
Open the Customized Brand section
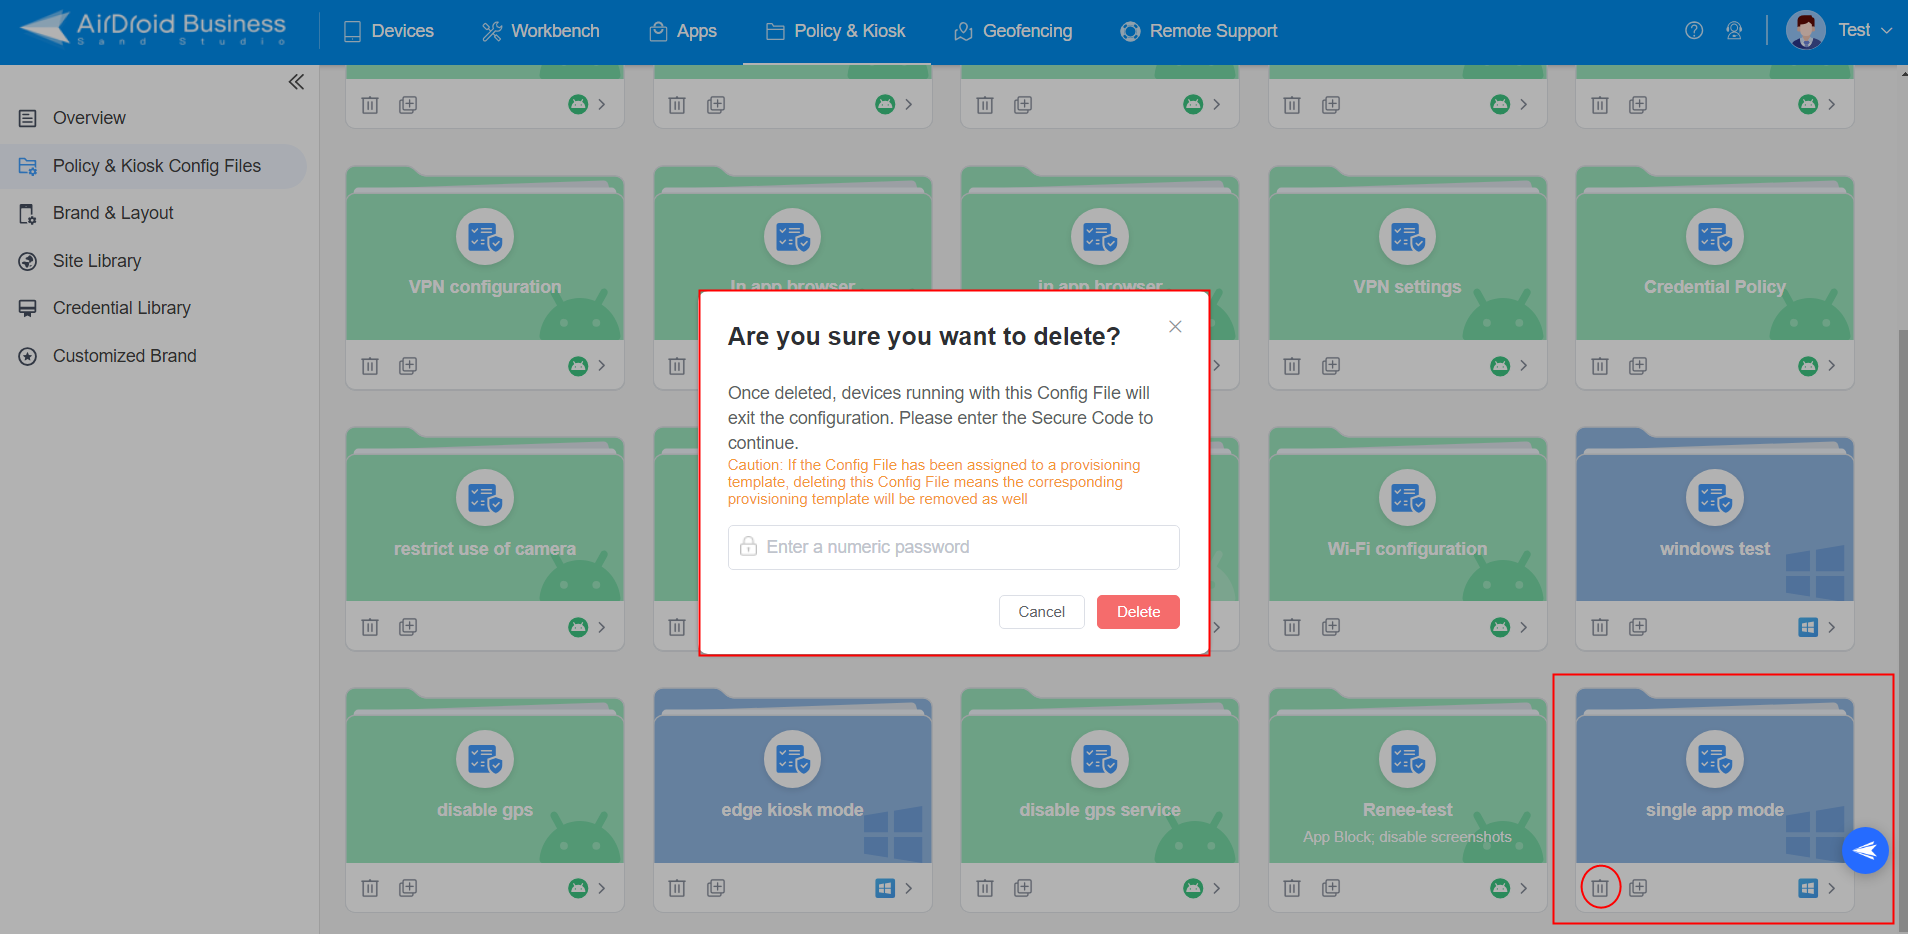(124, 355)
